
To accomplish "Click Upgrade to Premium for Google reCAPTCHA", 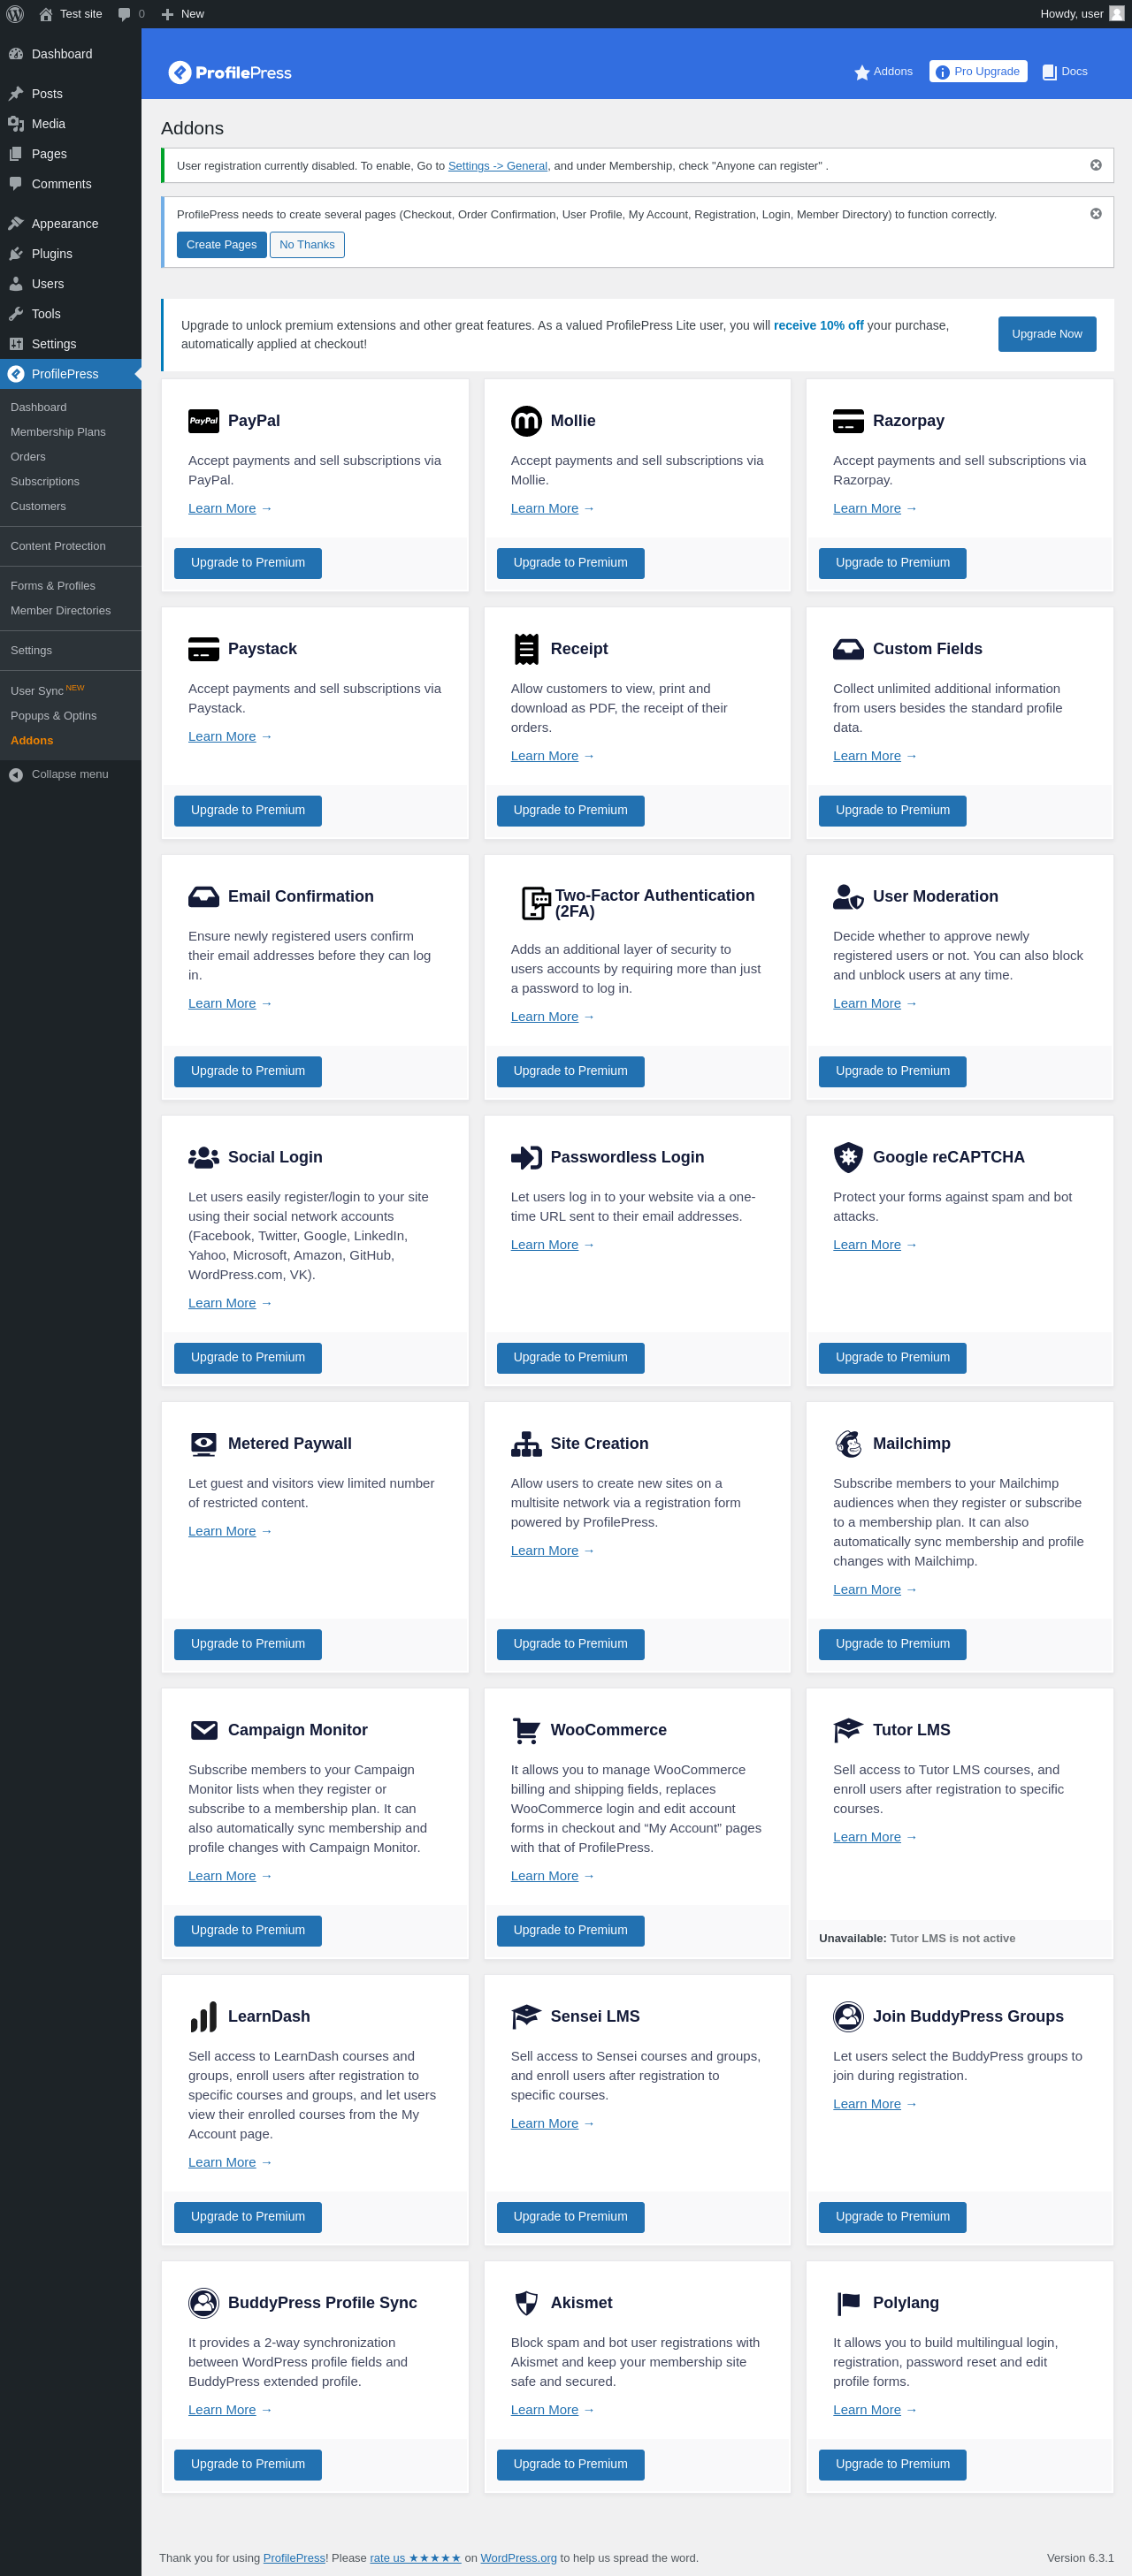I will (893, 1358).
